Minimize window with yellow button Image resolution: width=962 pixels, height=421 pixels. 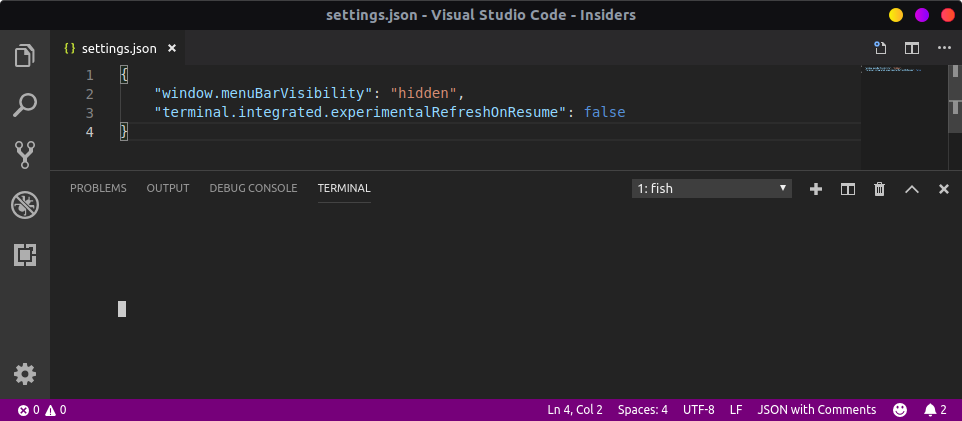pyautogui.click(x=896, y=15)
